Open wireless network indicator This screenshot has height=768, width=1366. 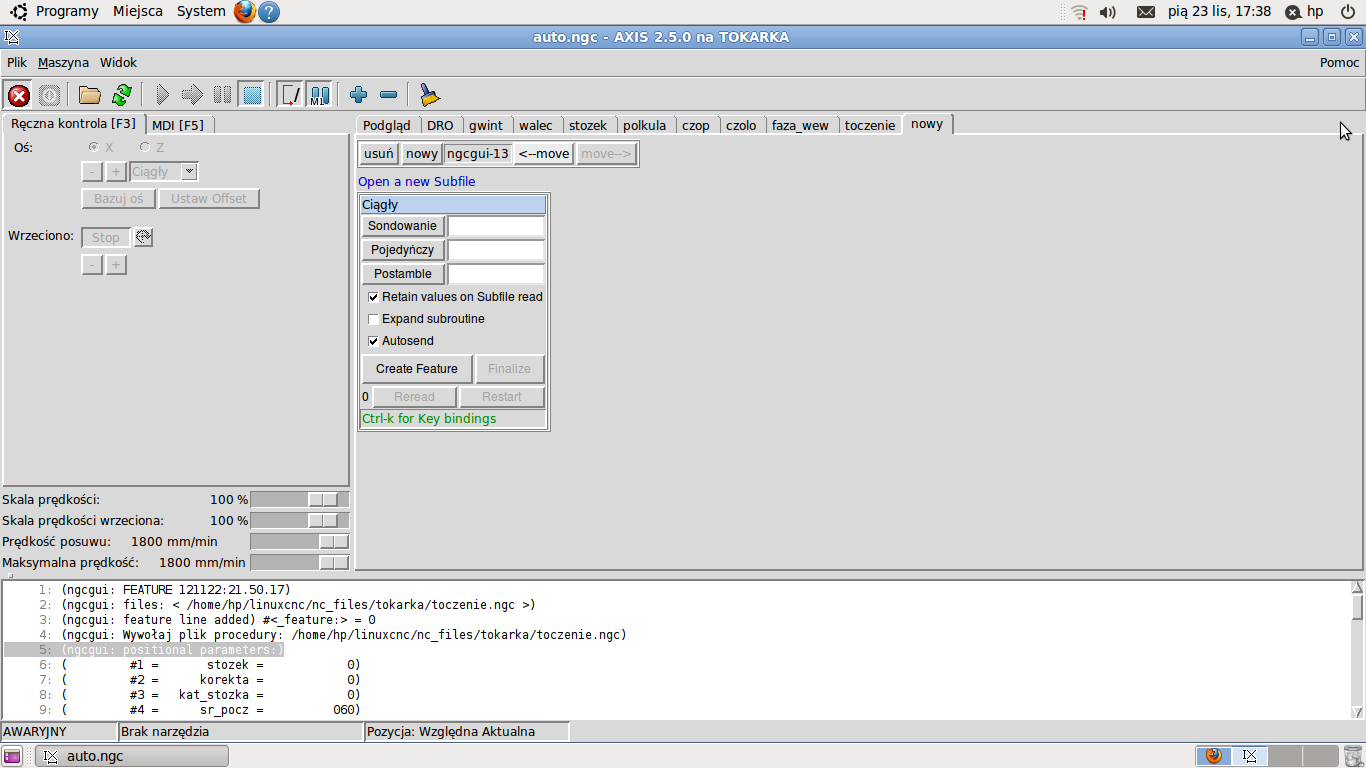click(1079, 12)
